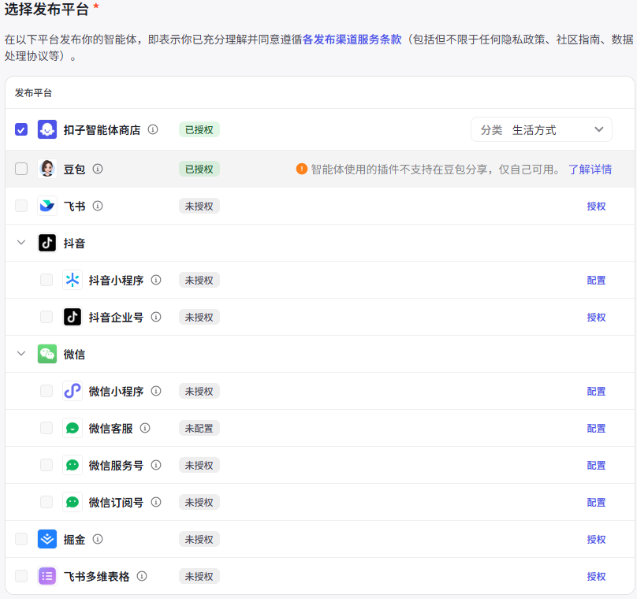Open info tooltip next to 微信订阅号

click(x=156, y=502)
